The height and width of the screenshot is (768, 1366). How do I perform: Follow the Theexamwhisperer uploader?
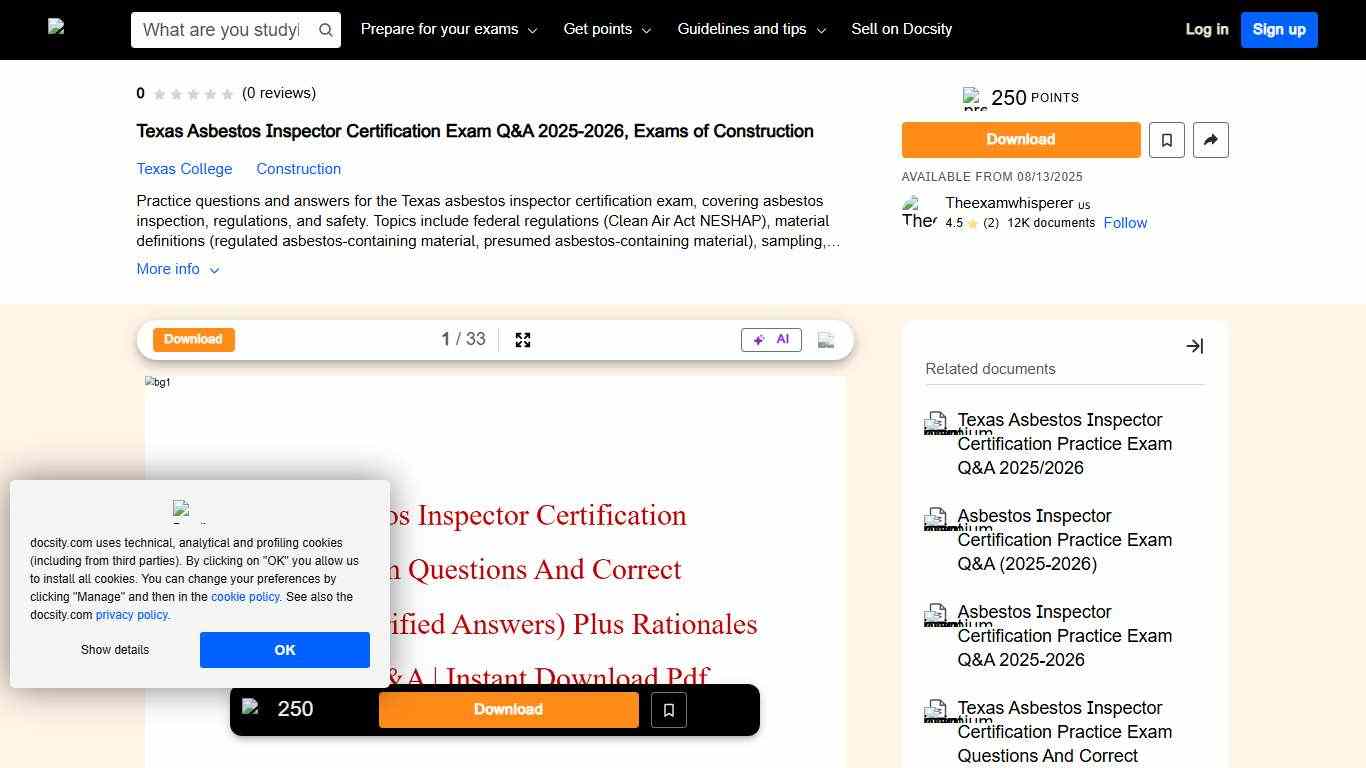coord(1125,223)
